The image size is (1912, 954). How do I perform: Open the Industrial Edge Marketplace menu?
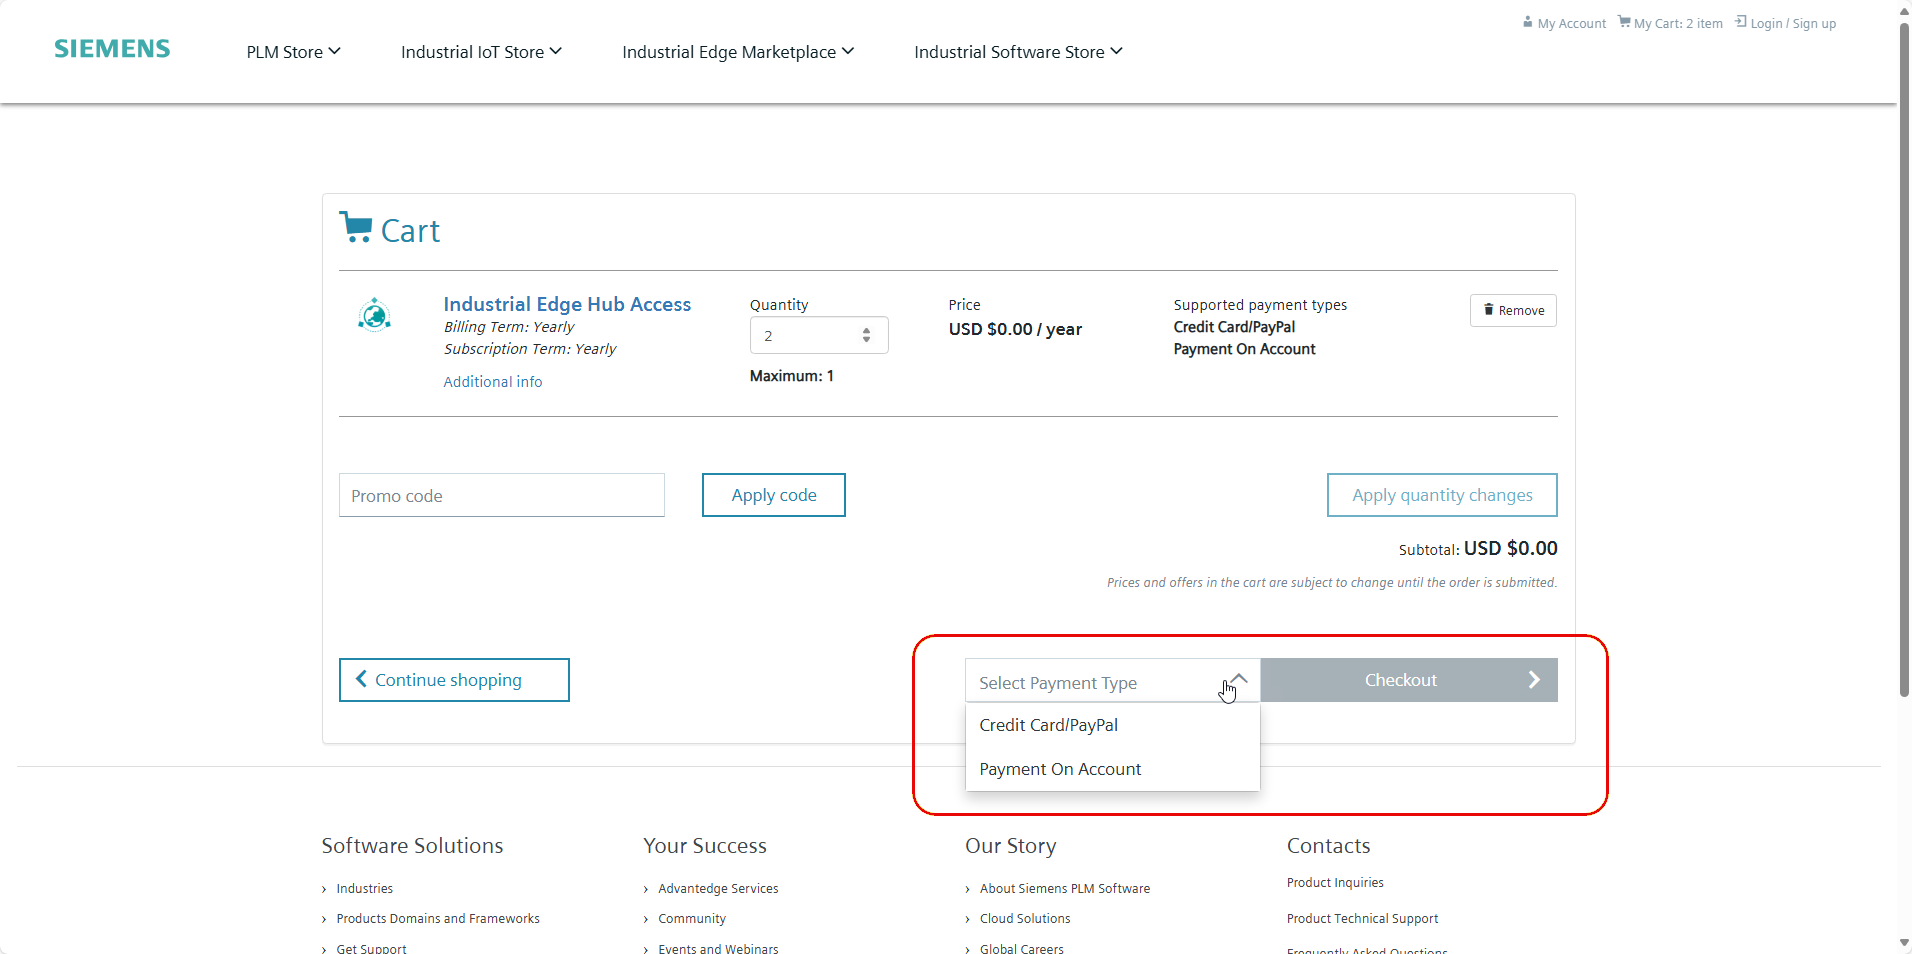pyautogui.click(x=736, y=51)
